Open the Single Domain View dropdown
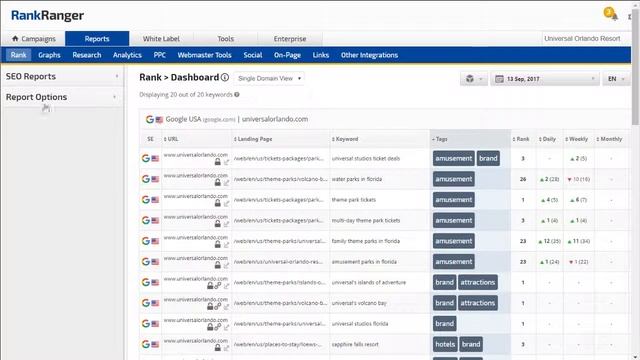The height and width of the screenshot is (360, 640). click(269, 78)
